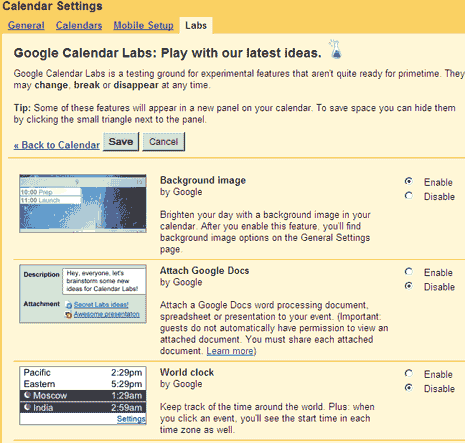Image resolution: width=465 pixels, height=443 pixels.
Task: Disable Attach Google Docs
Action: 409,286
